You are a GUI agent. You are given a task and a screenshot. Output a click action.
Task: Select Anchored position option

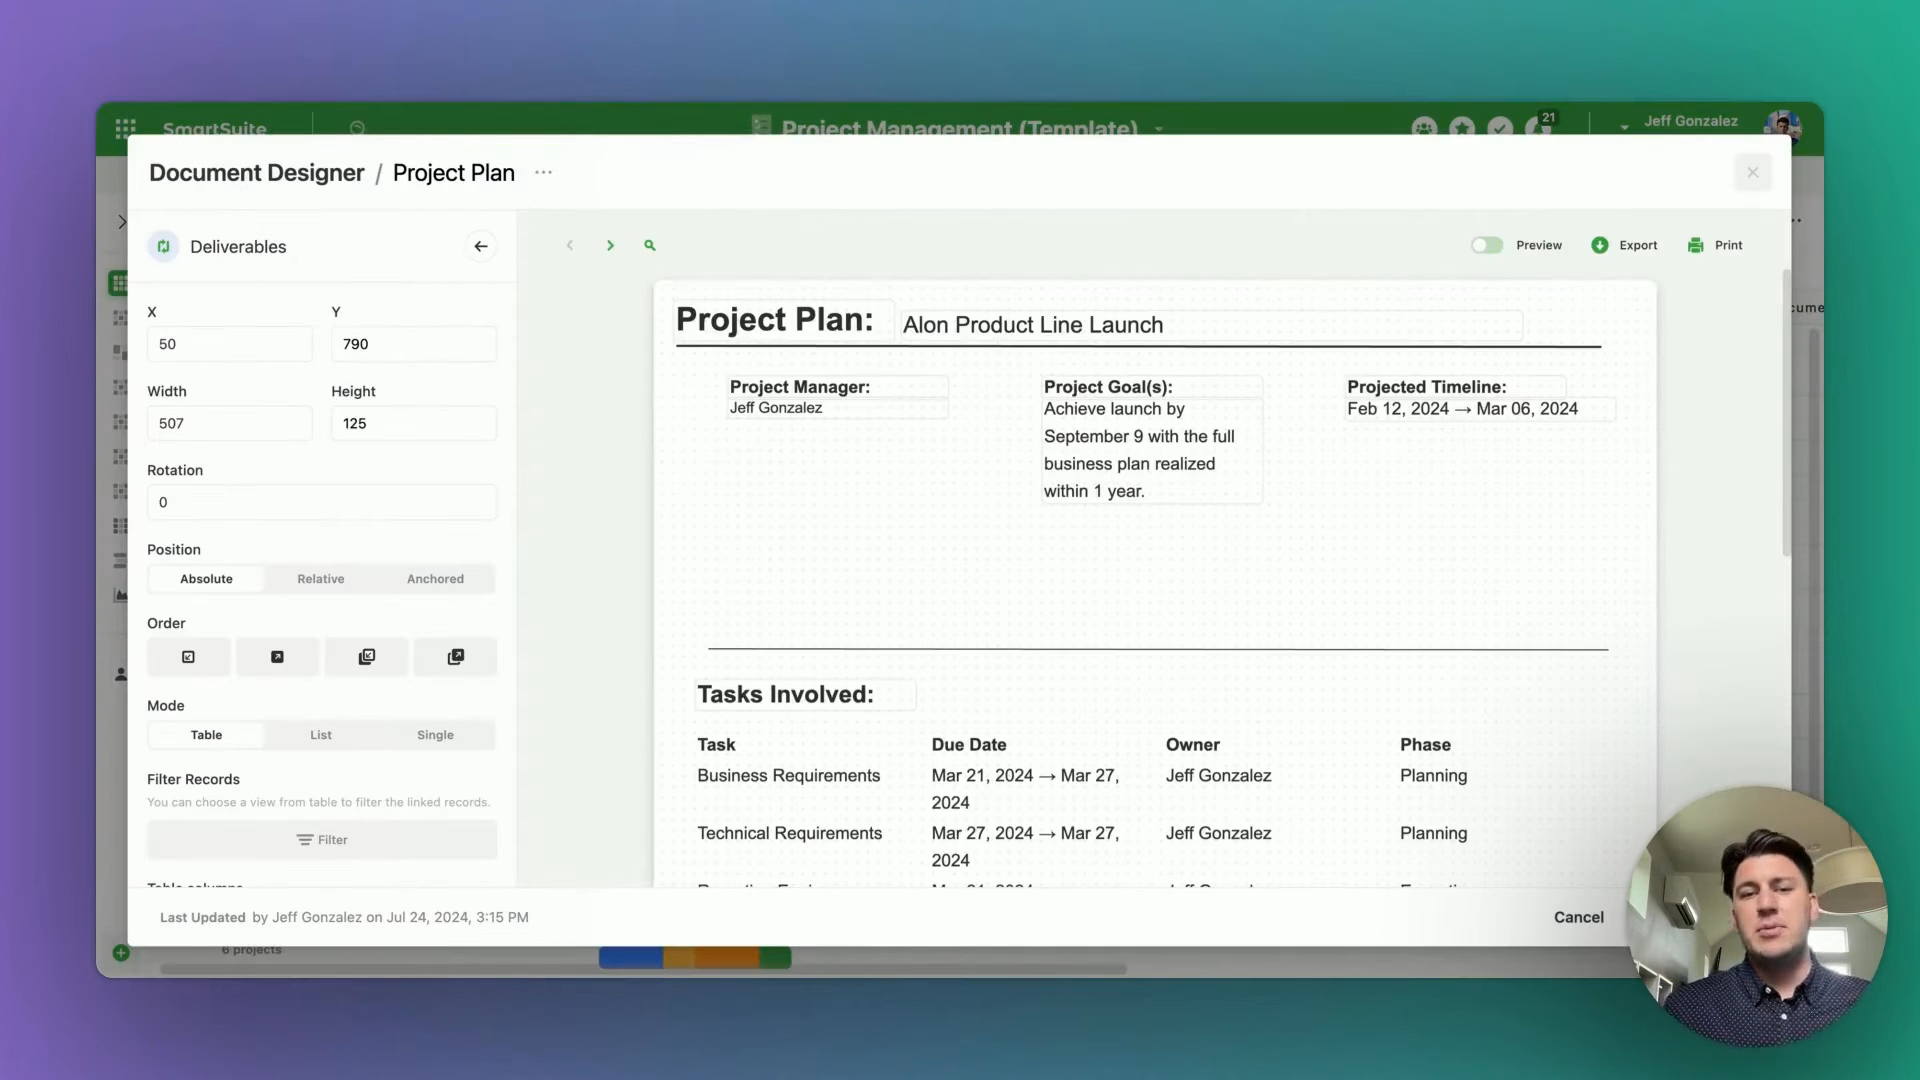[435, 579]
